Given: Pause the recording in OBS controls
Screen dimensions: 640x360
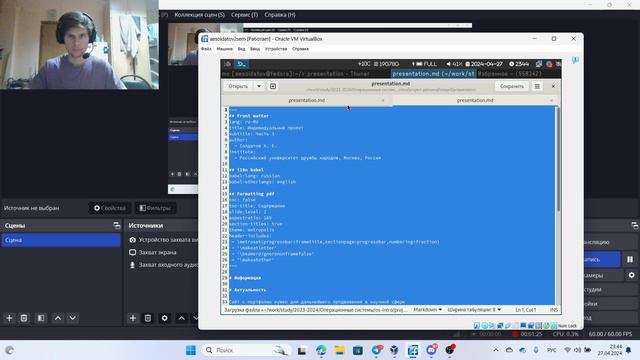Looking at the screenshot, I should [630, 259].
